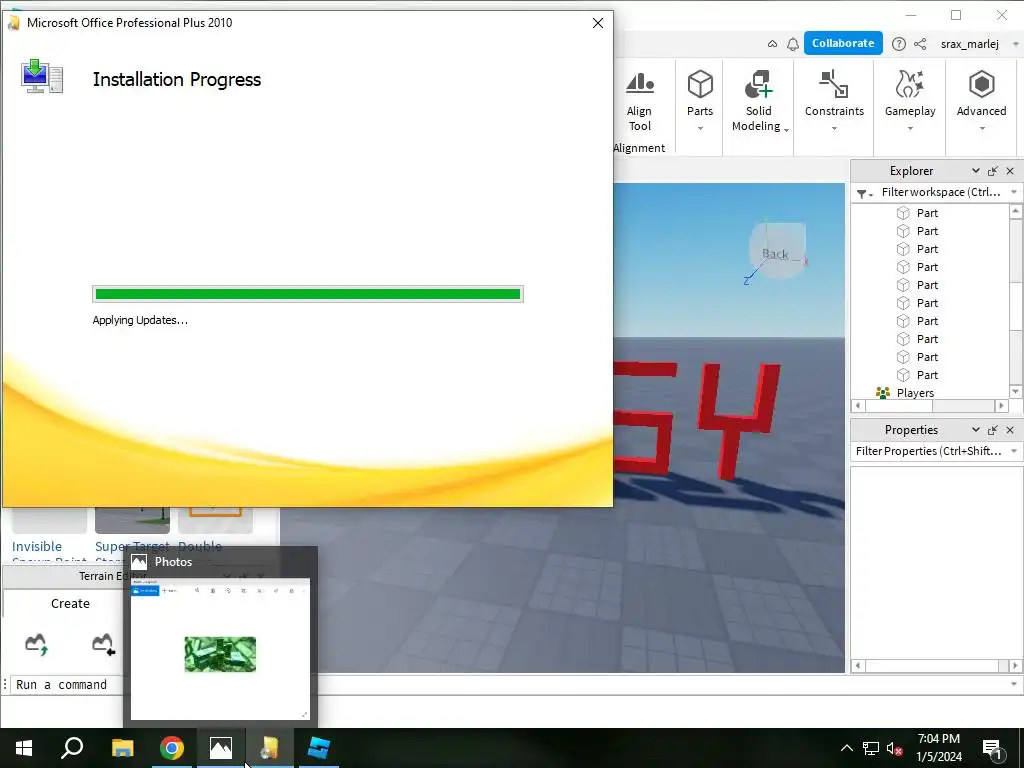Click the Filter workspace search field
This screenshot has width=1024, height=768.
pos(940,192)
